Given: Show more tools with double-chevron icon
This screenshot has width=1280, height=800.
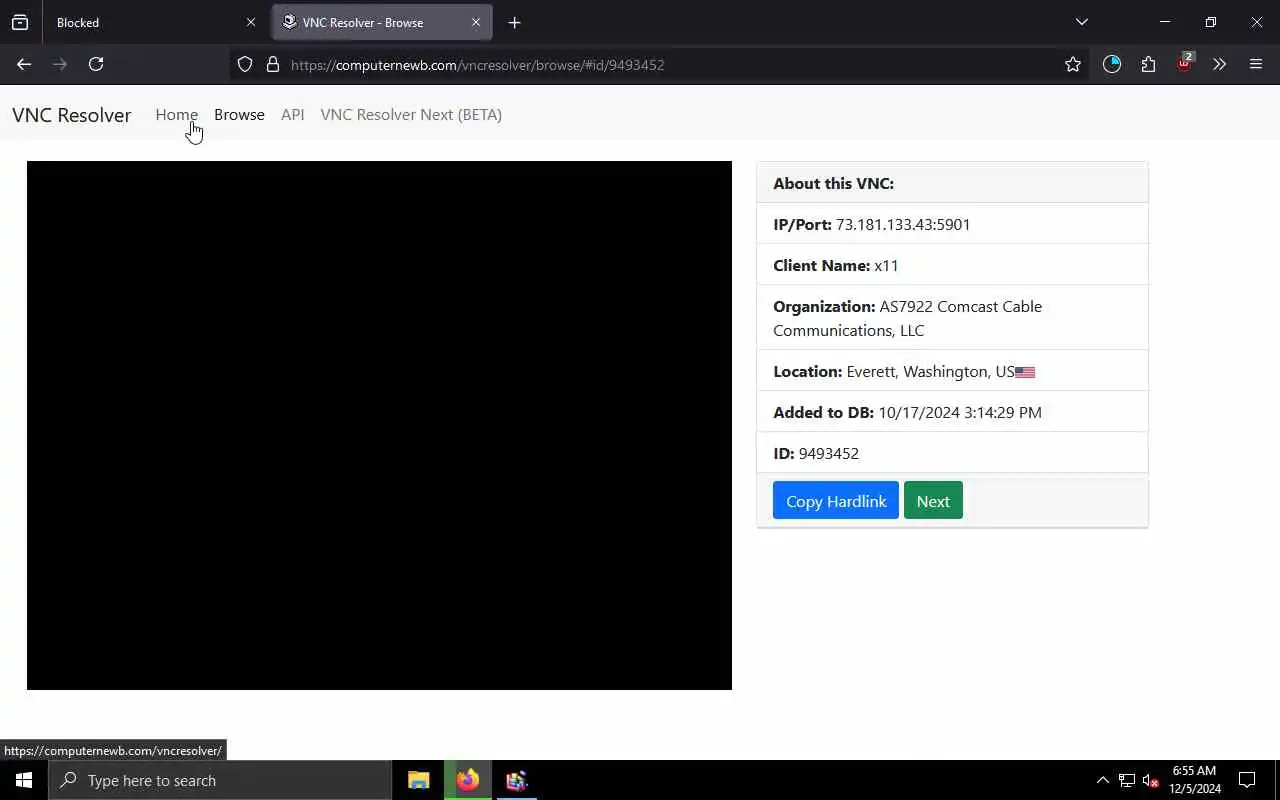Looking at the screenshot, I should (1219, 64).
